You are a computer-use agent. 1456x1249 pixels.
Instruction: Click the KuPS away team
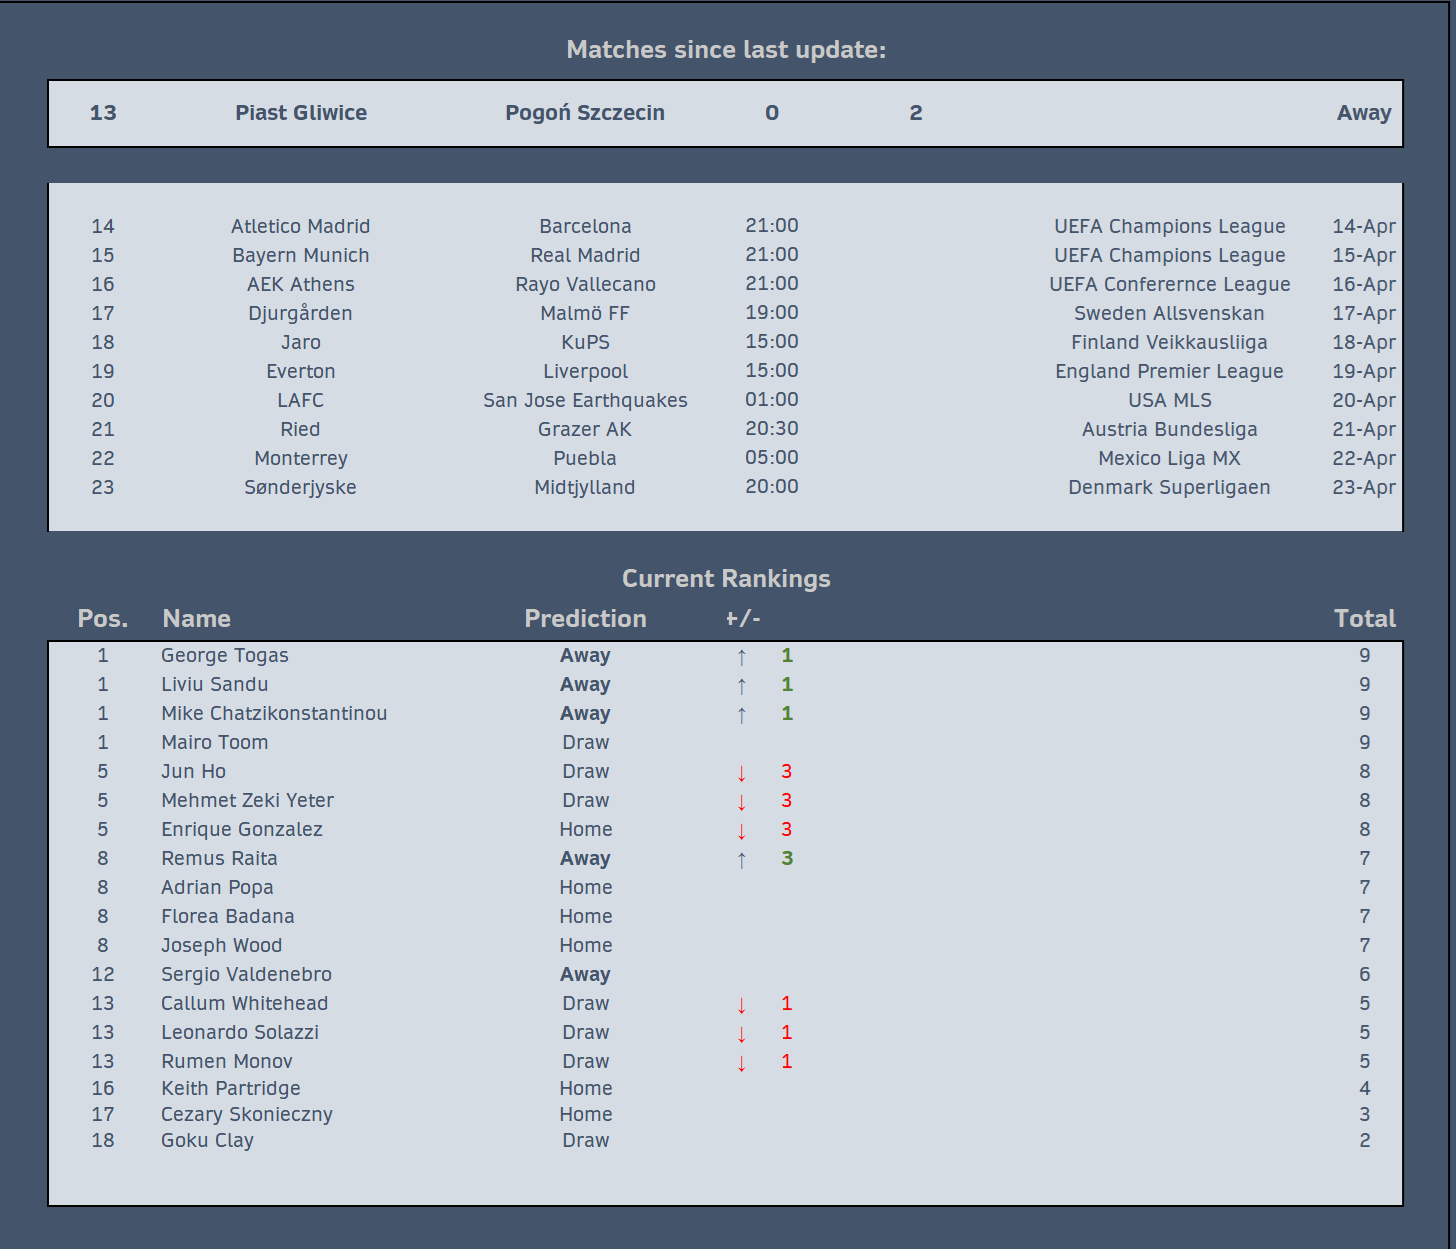pyautogui.click(x=585, y=342)
